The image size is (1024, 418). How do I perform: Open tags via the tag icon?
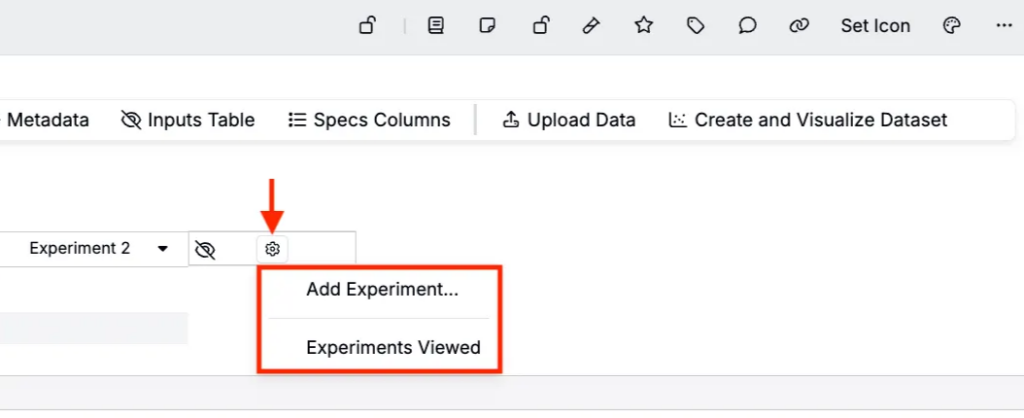(x=695, y=26)
